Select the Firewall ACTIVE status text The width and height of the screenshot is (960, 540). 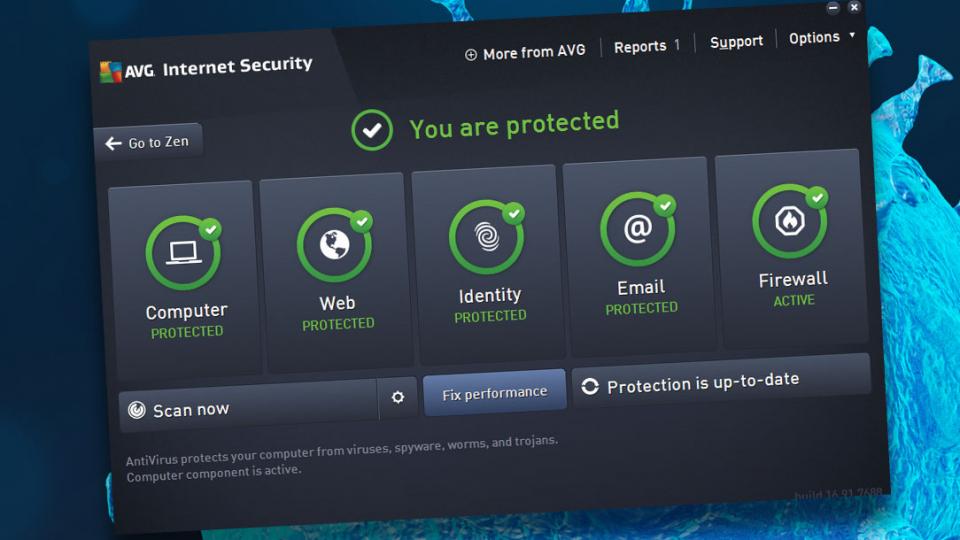click(x=794, y=301)
